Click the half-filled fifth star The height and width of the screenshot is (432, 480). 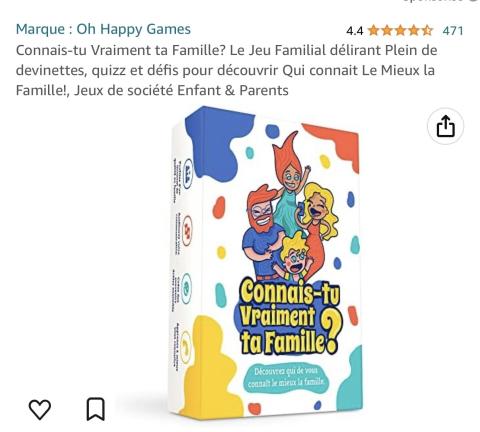click(427, 31)
